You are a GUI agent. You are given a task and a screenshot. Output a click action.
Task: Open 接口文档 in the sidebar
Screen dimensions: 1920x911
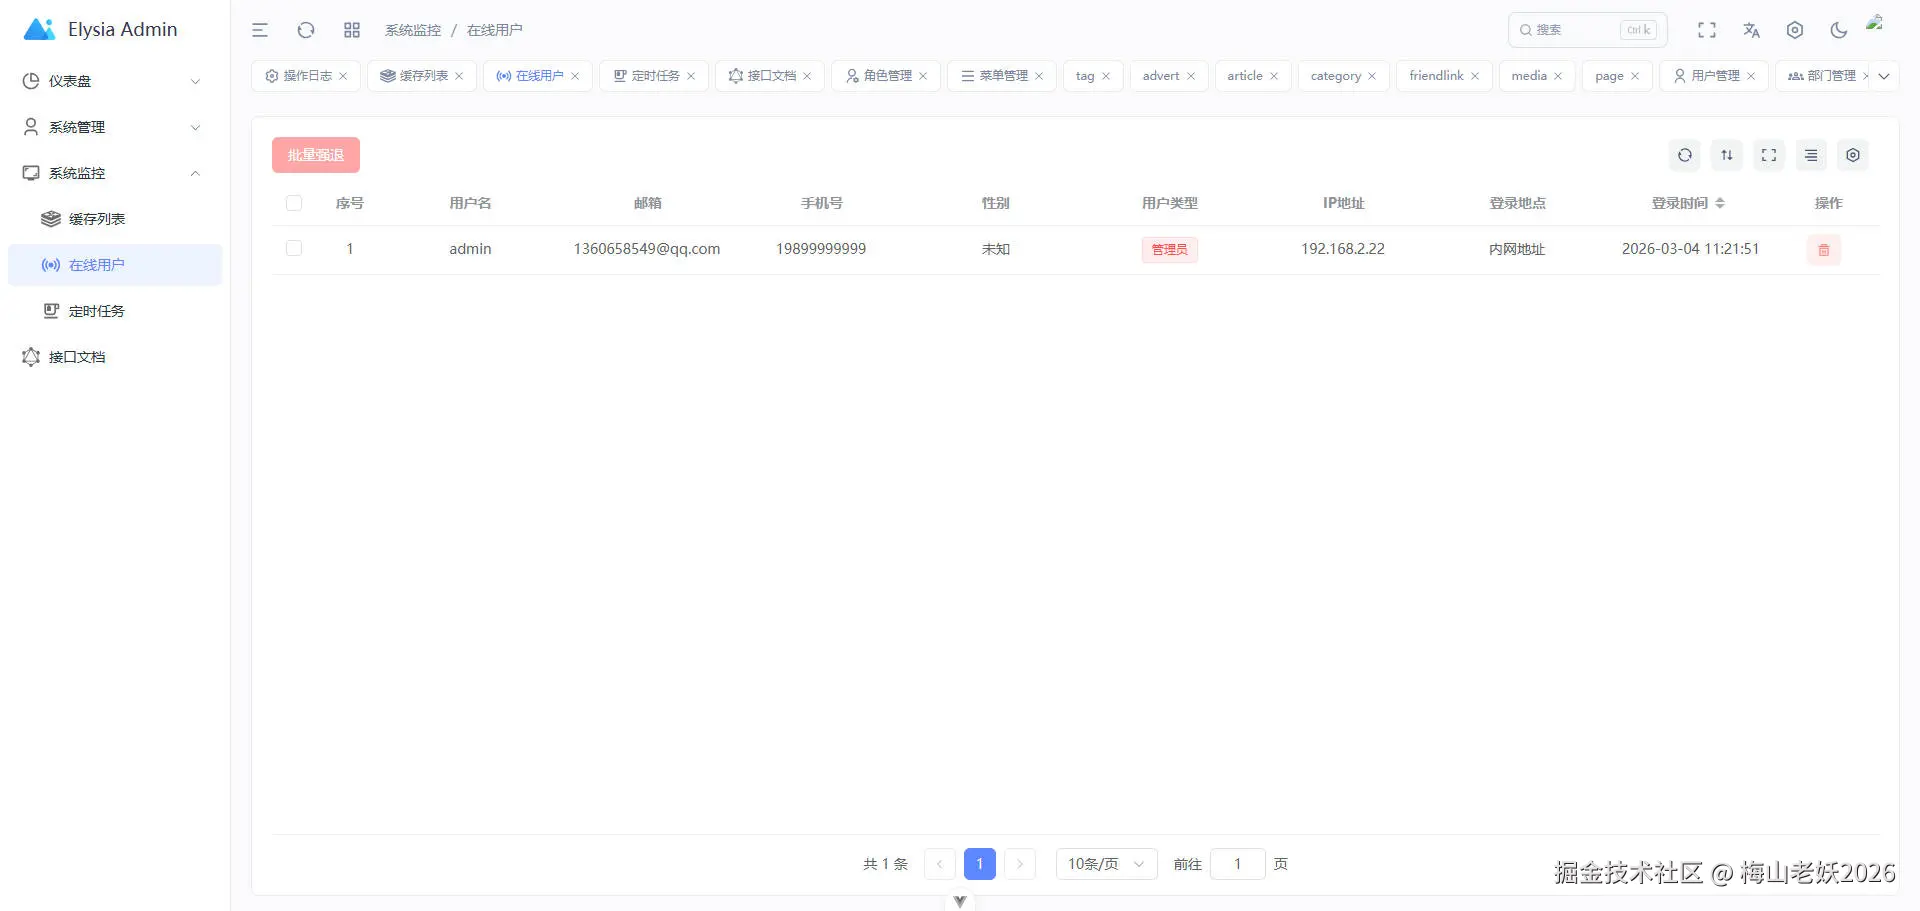(115, 357)
